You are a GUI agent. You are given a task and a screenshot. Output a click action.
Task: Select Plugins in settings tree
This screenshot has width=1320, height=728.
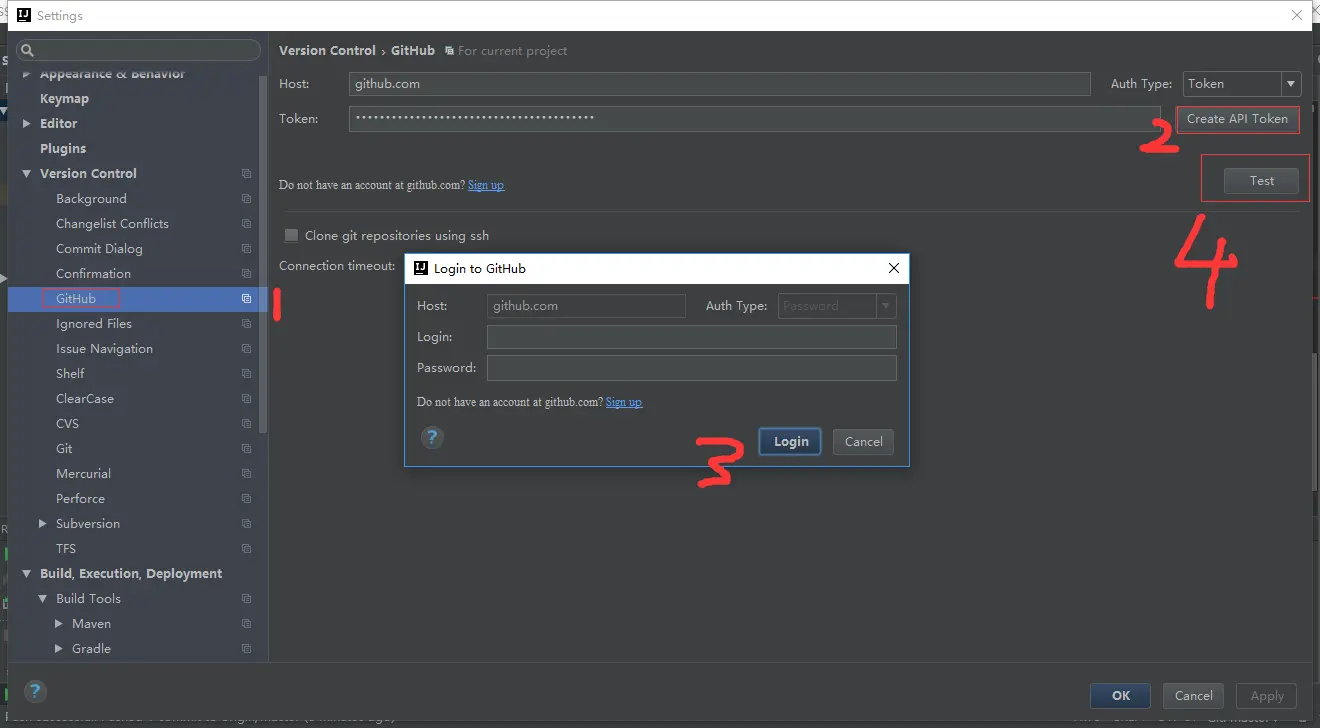63,149
